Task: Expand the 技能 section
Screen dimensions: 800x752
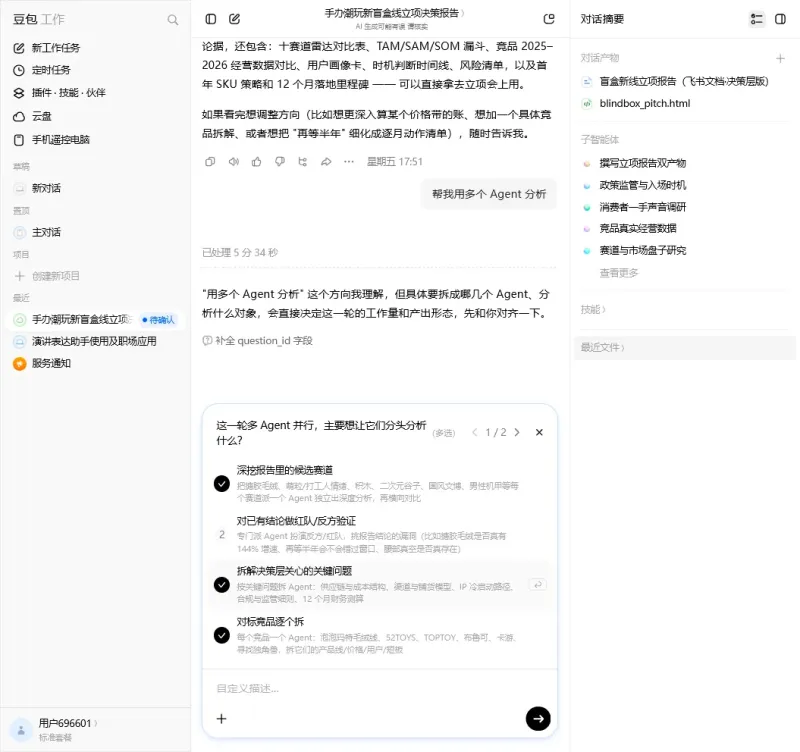Action: pyautogui.click(x=593, y=310)
